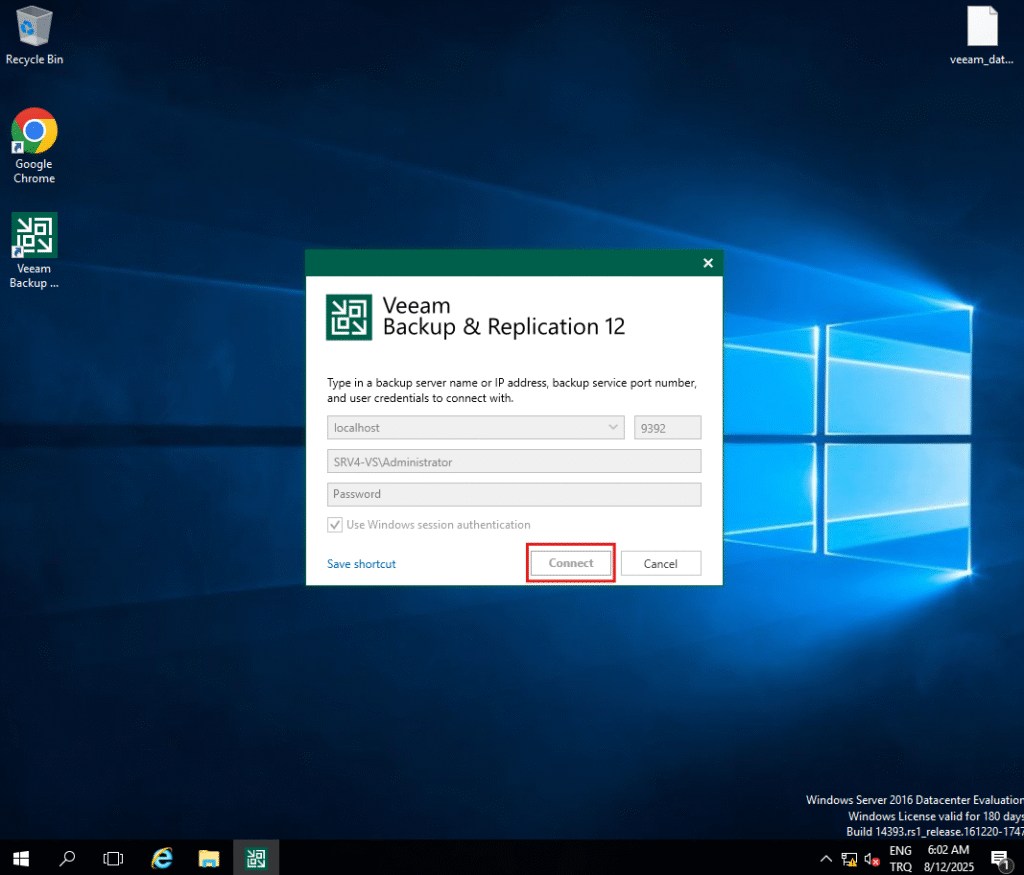Click the SRV4-VS\Administrator username field
Viewport: 1024px width, 875px height.
[514, 462]
